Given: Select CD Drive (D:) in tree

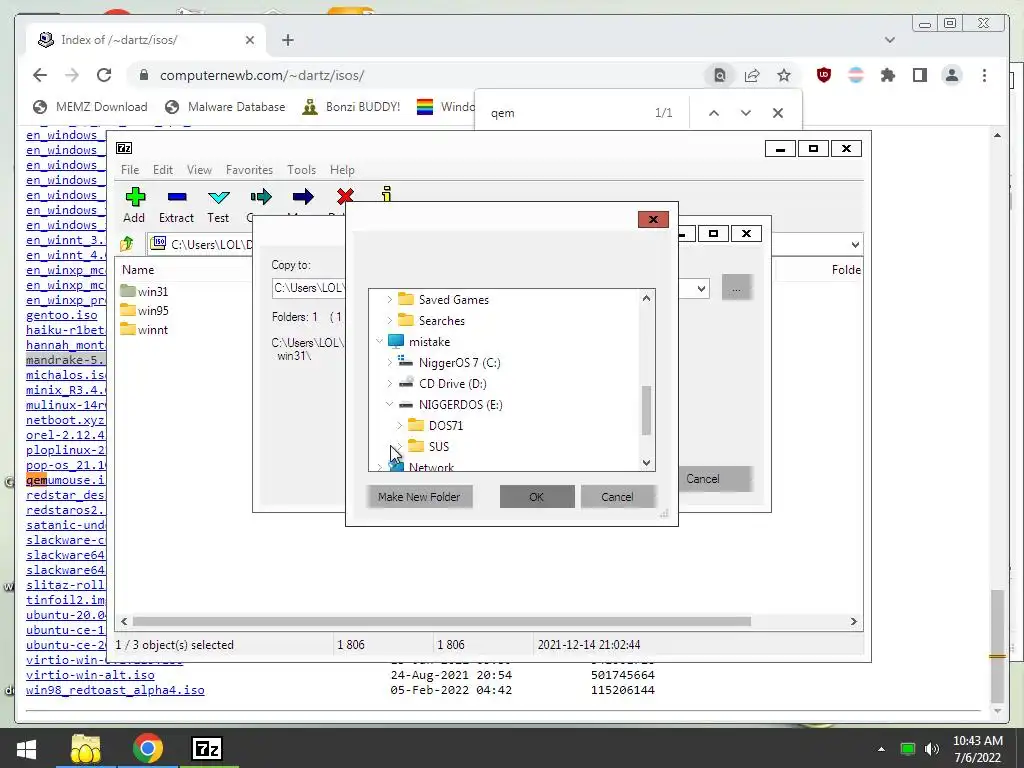Looking at the screenshot, I should (x=453, y=384).
